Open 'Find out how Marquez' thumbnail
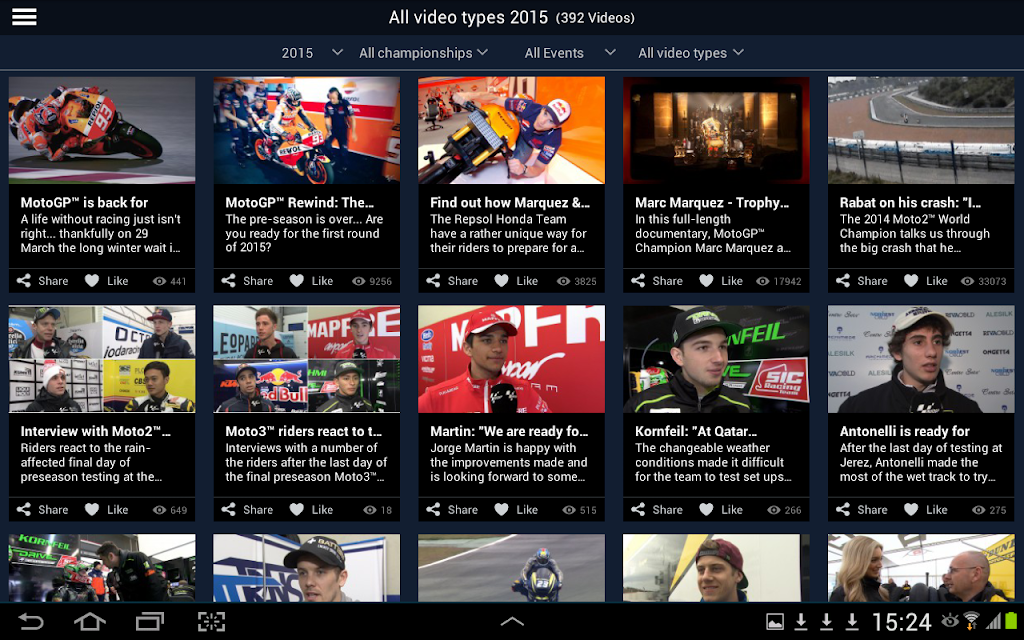This screenshot has height=640, width=1024. (x=511, y=130)
